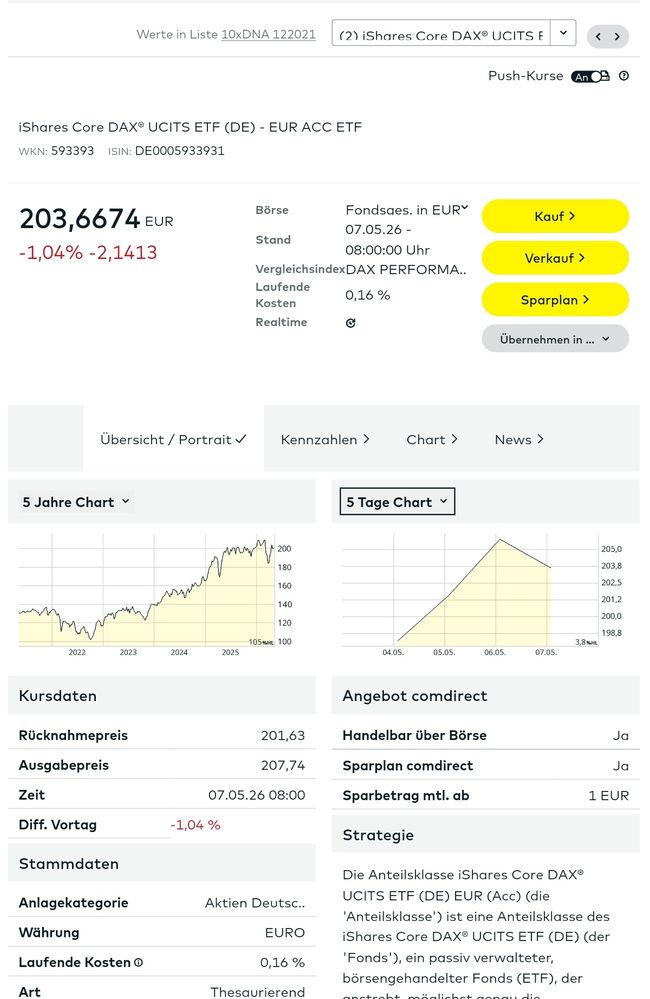Open Push-Kurse help question icon

click(x=624, y=76)
